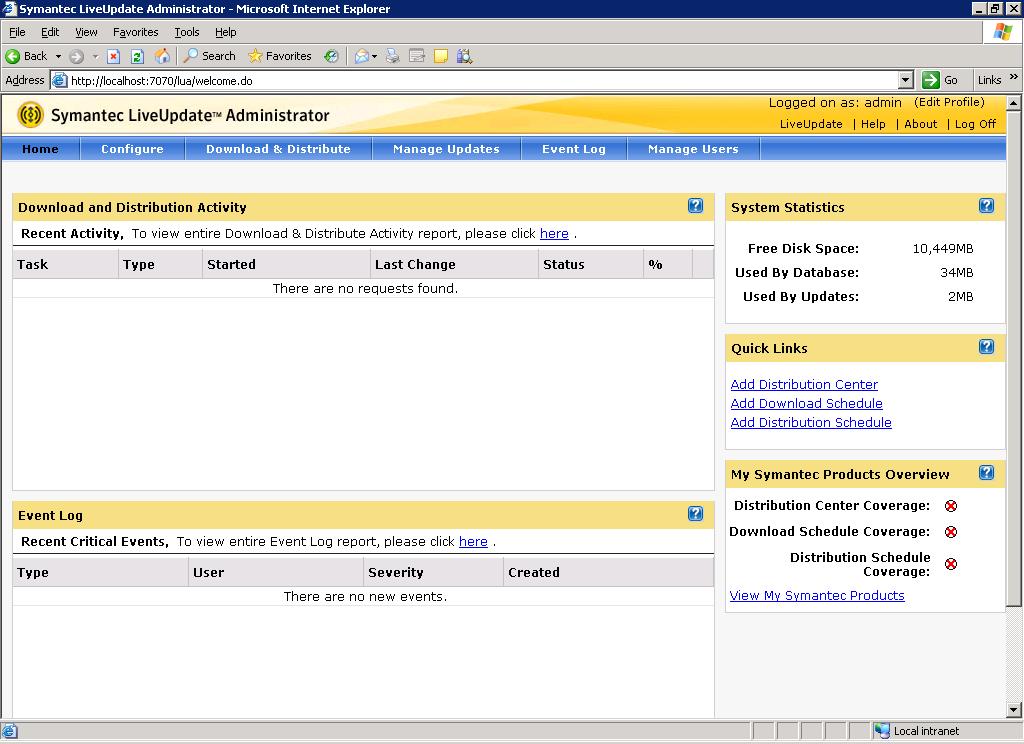This screenshot has height=744, width=1024.
Task: Switch to the Manage Updates tab
Action: click(446, 148)
